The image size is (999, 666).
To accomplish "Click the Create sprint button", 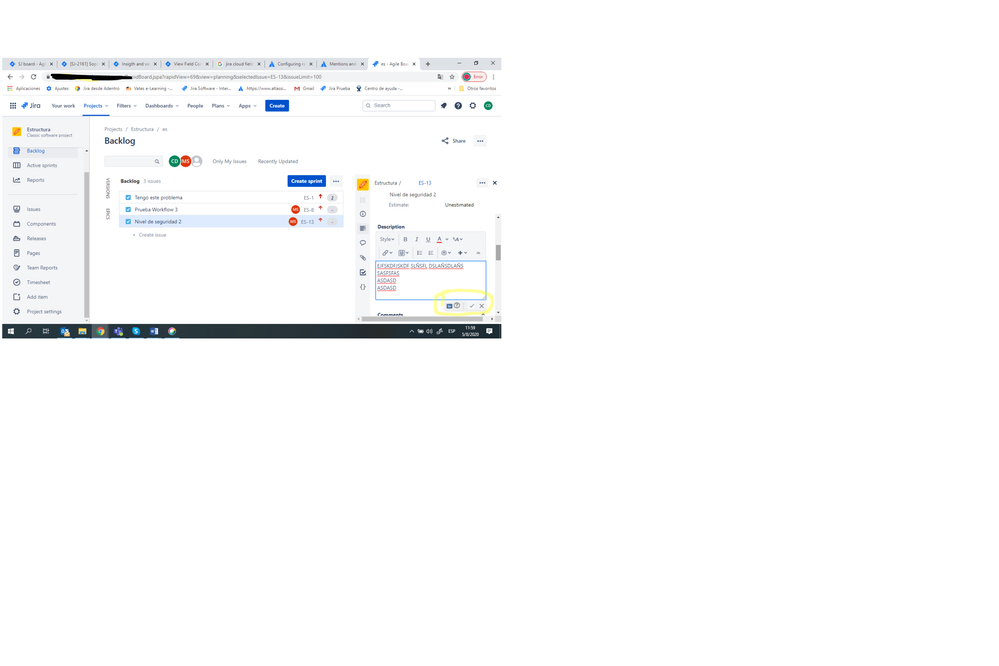I will click(x=306, y=181).
